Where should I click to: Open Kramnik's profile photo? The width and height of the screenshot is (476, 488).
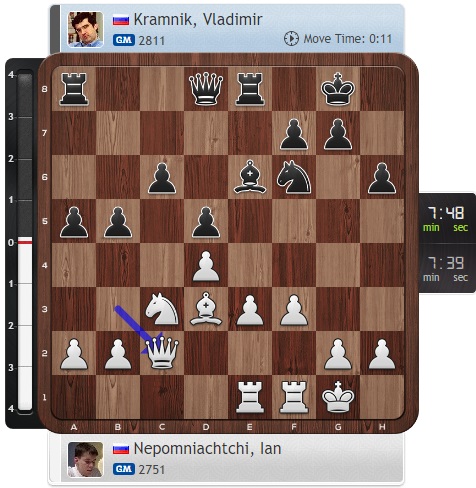(x=85, y=29)
